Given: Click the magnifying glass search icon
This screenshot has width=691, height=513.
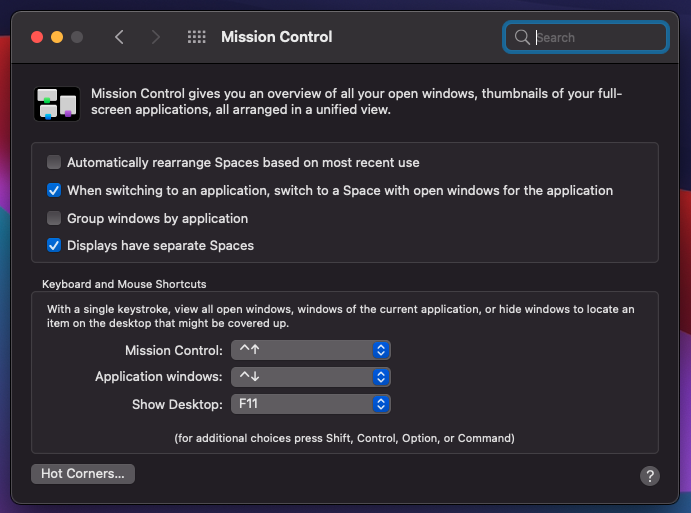Looking at the screenshot, I should click(x=522, y=38).
